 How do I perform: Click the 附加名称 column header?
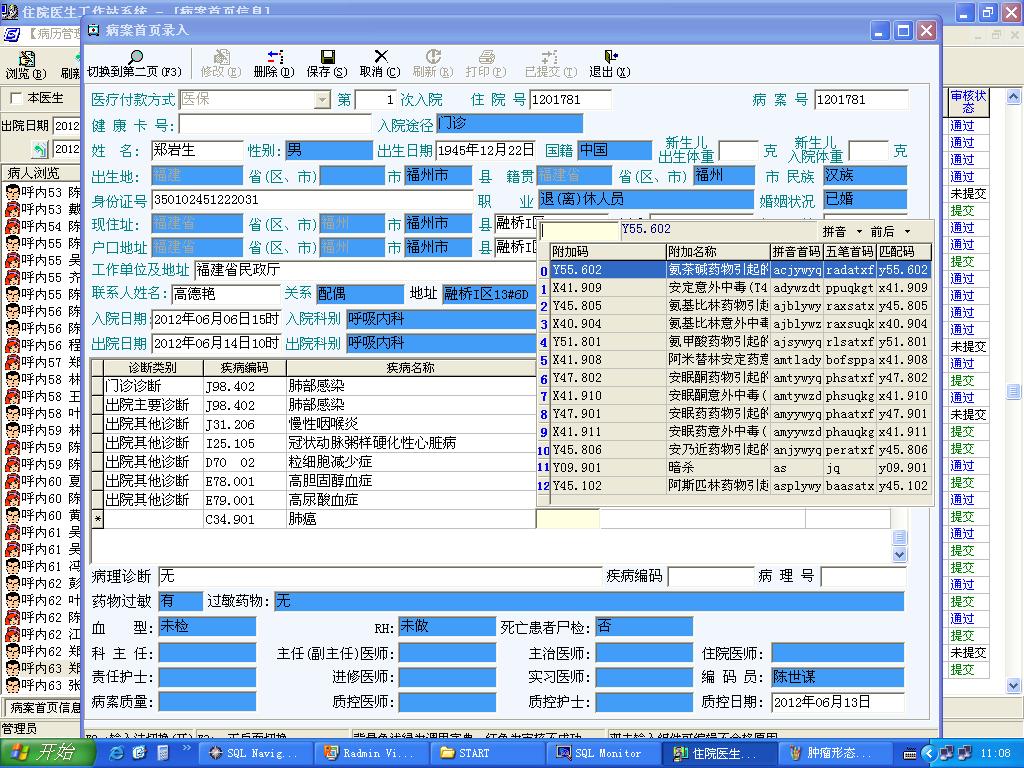[718, 251]
